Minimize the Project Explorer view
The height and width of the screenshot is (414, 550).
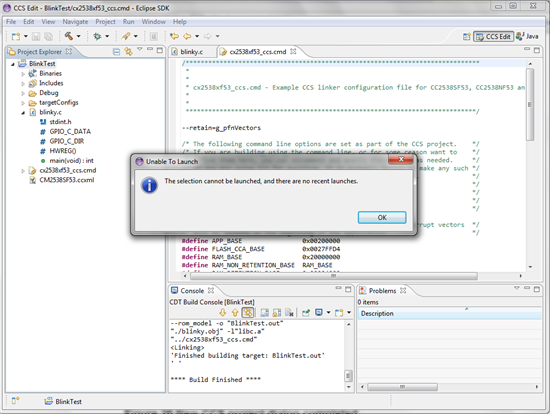(x=150, y=49)
